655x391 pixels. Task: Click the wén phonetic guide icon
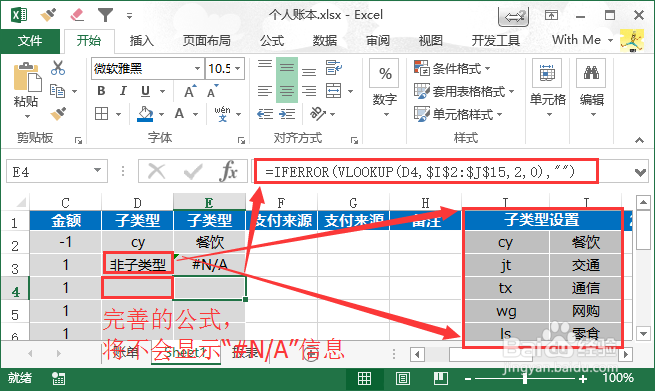222,114
